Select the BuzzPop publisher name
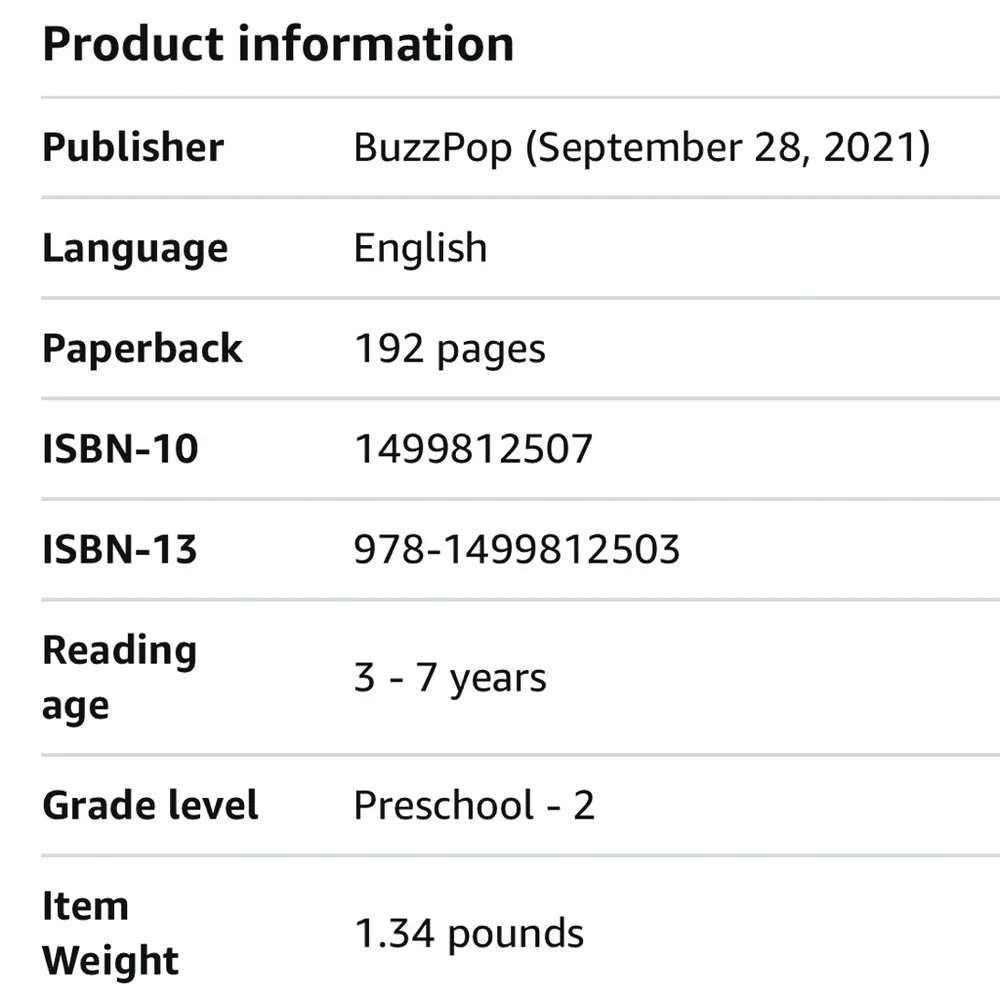The width and height of the screenshot is (1000, 1000). [x=433, y=148]
